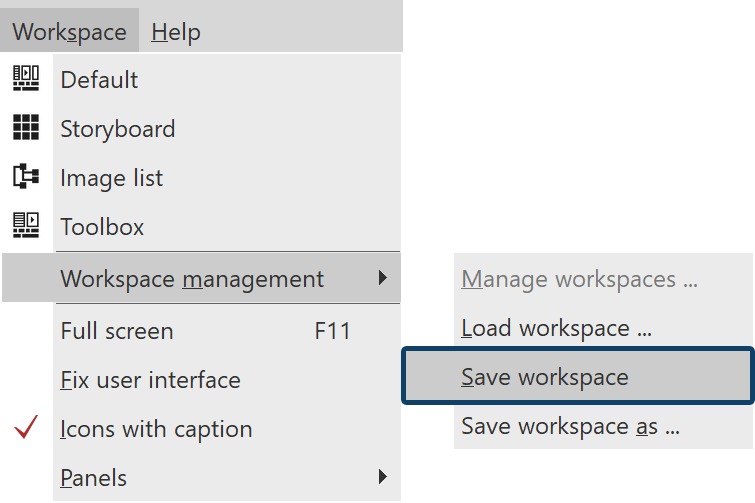Open the Panels menu entry text
The height and width of the screenshot is (503, 755).
[94, 478]
